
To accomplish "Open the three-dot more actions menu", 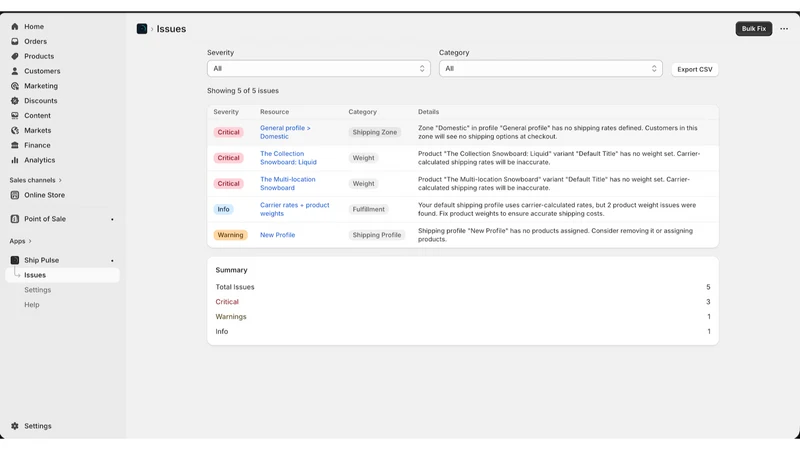I will coord(784,29).
